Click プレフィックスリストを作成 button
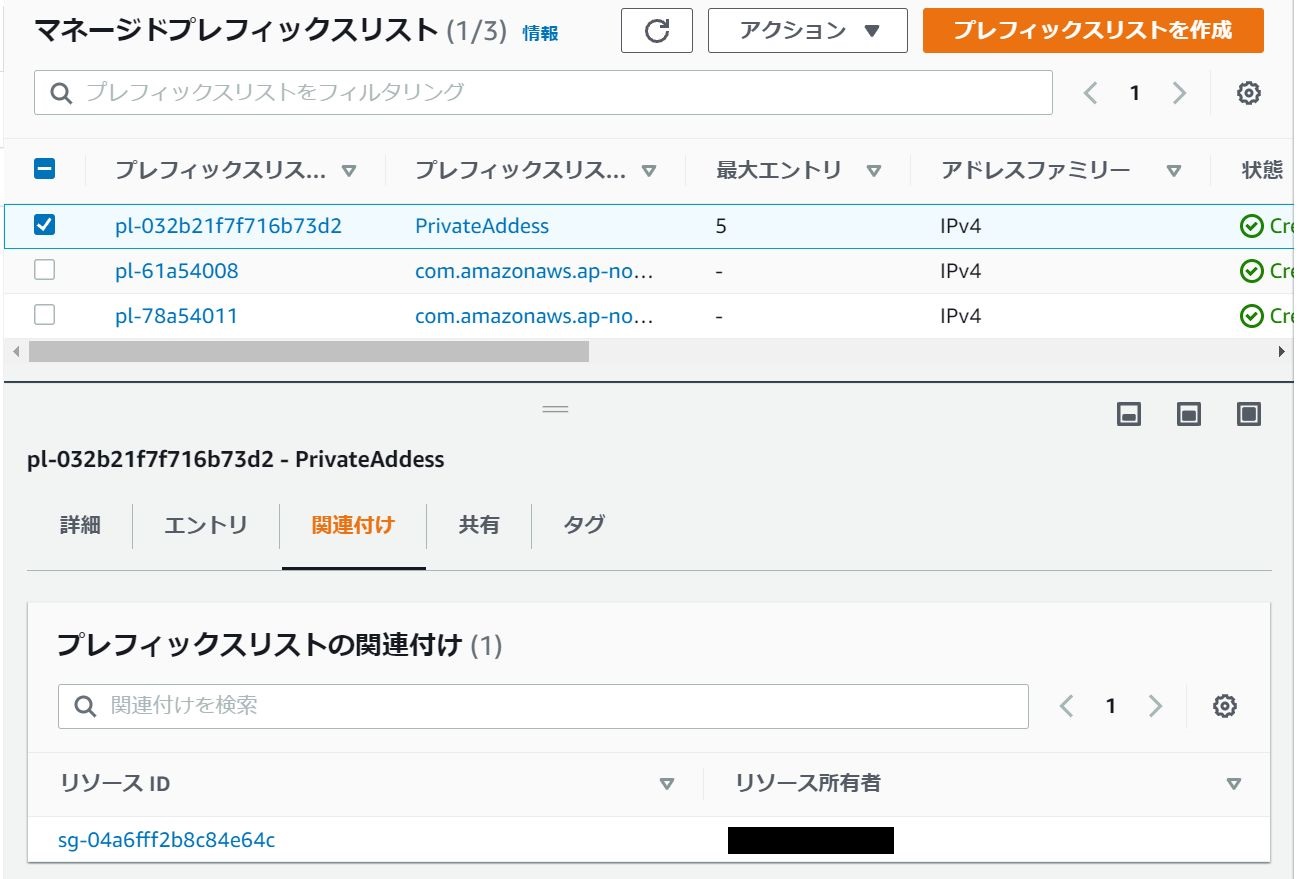 coord(1093,31)
